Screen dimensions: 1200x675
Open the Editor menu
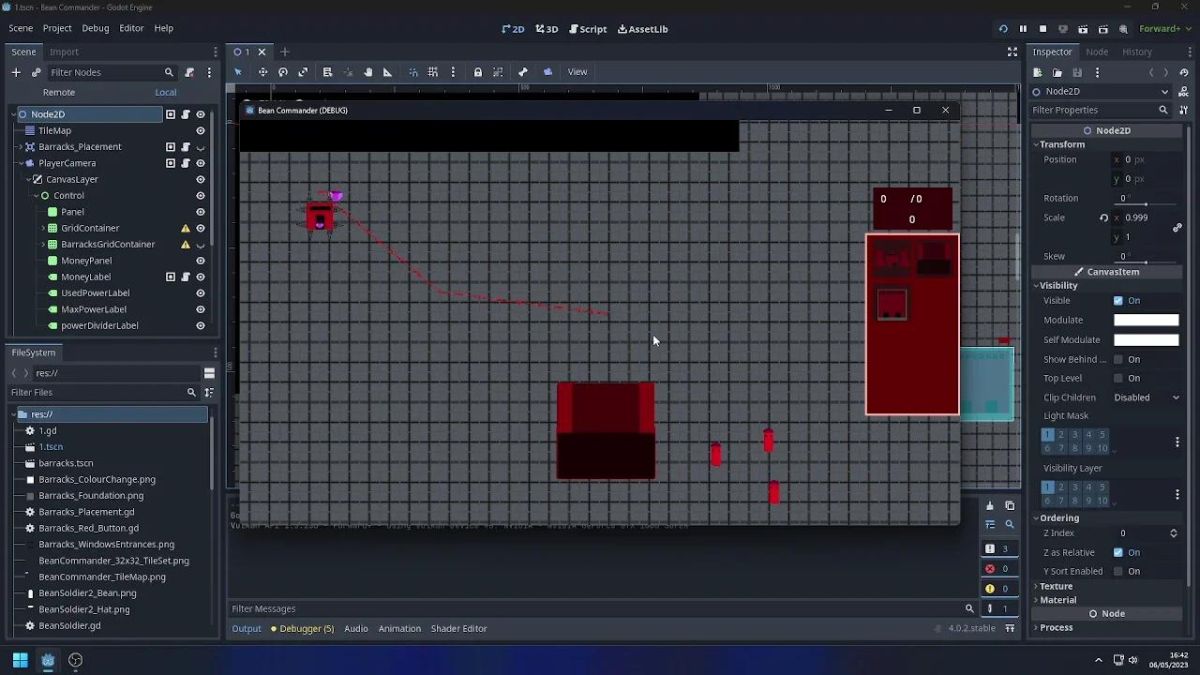tap(131, 29)
